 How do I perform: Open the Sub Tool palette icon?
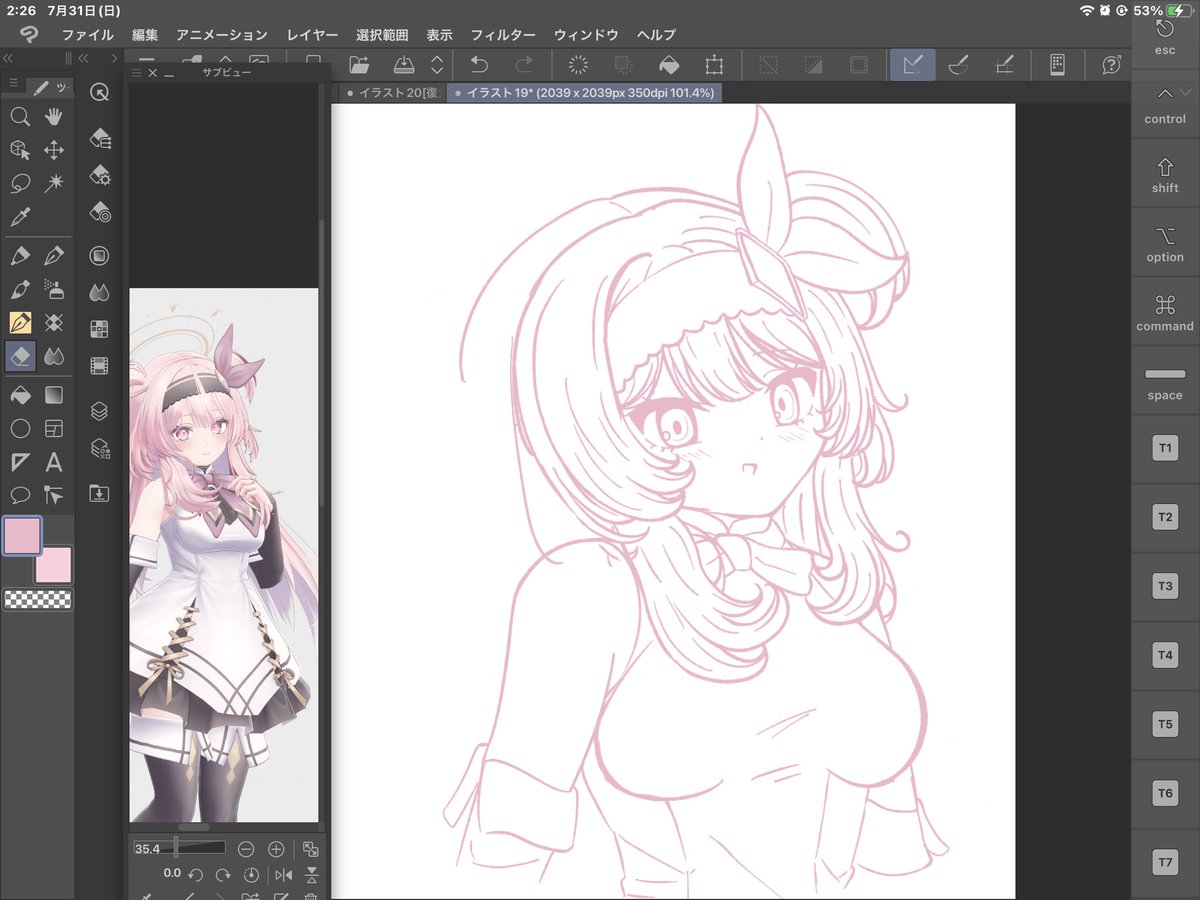99,138
